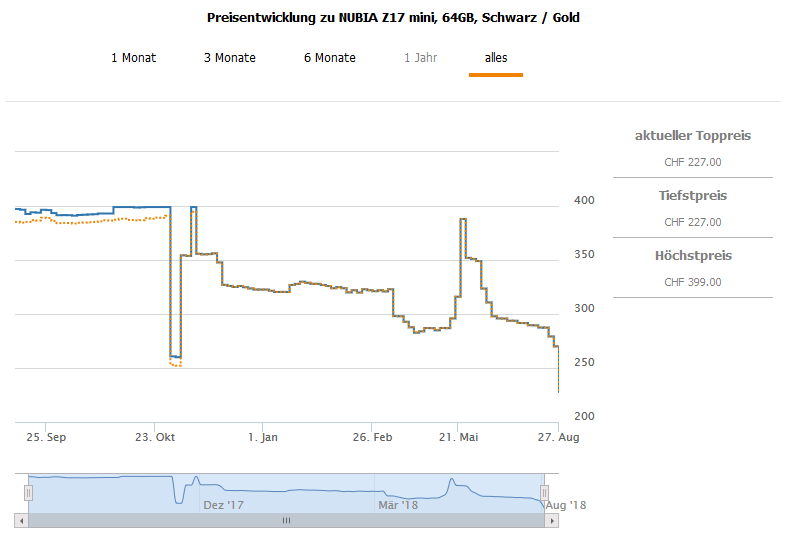Click the aktueller Toppreis heading

click(x=692, y=136)
